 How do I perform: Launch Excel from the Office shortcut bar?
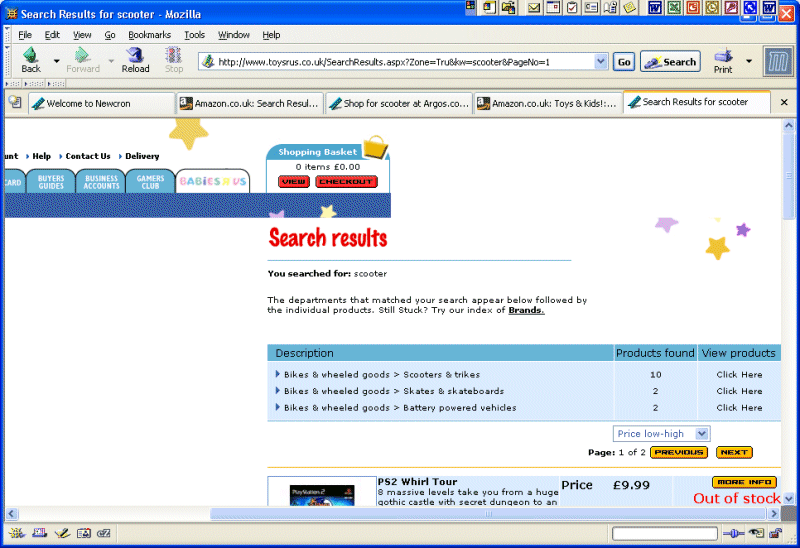(674, 7)
